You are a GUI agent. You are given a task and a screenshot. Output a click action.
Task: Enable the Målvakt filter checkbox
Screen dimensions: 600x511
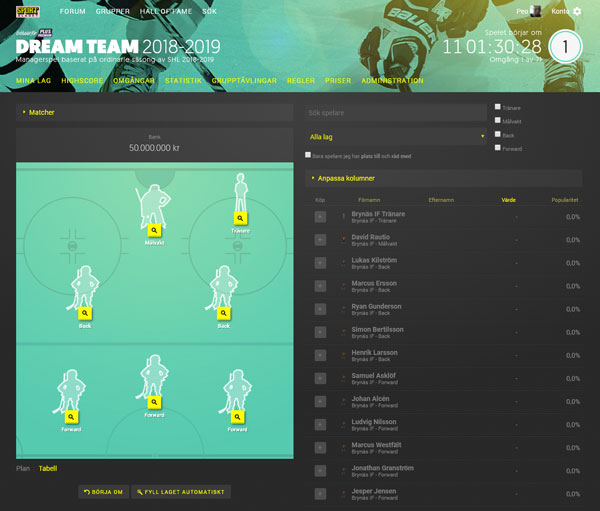click(497, 120)
